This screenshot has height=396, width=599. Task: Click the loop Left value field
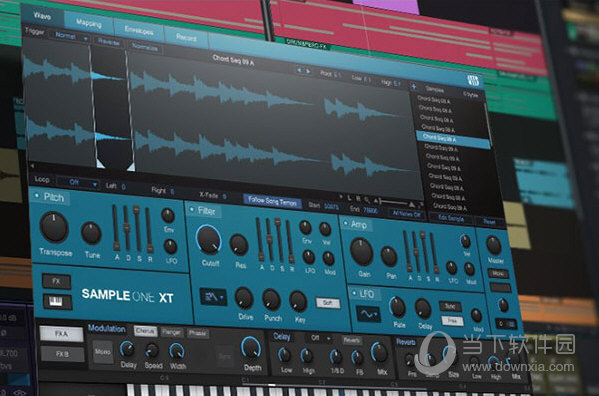click(x=123, y=187)
